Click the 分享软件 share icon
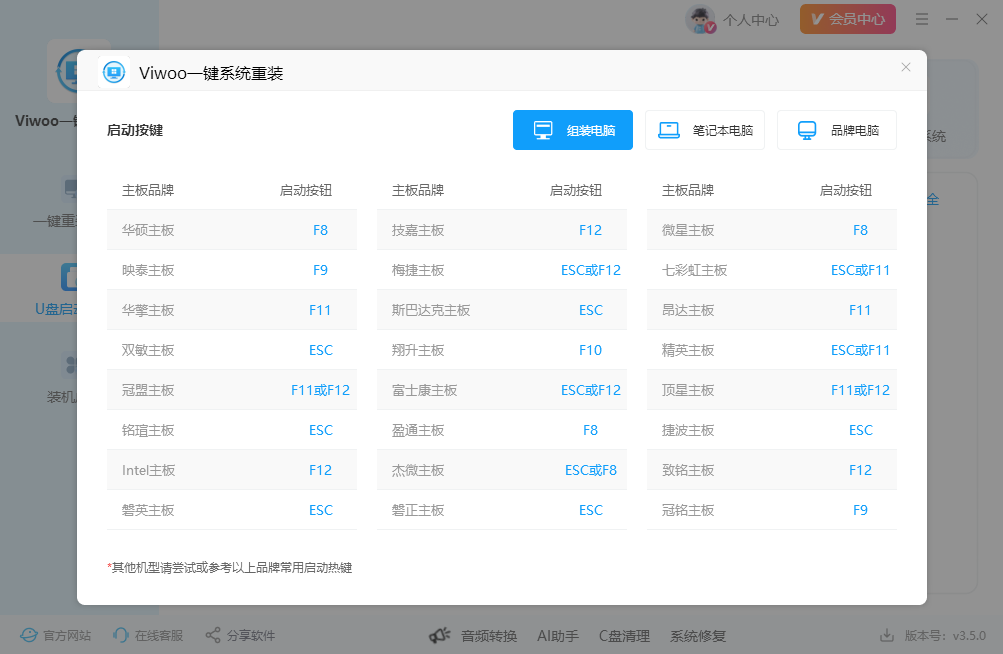1003x654 pixels. 213,635
